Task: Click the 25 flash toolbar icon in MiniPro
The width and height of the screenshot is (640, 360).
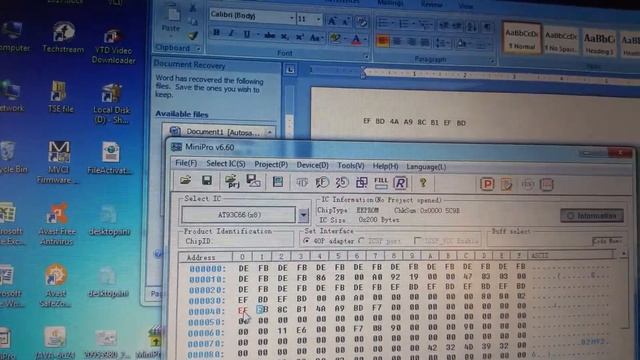Action: click(342, 182)
